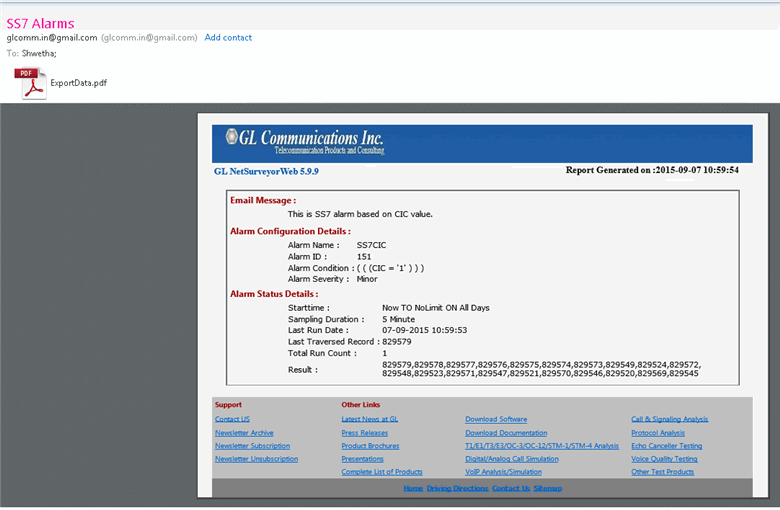Open the Echo Canceller Testing link
The height and width of the screenshot is (510, 780).
click(x=667, y=446)
